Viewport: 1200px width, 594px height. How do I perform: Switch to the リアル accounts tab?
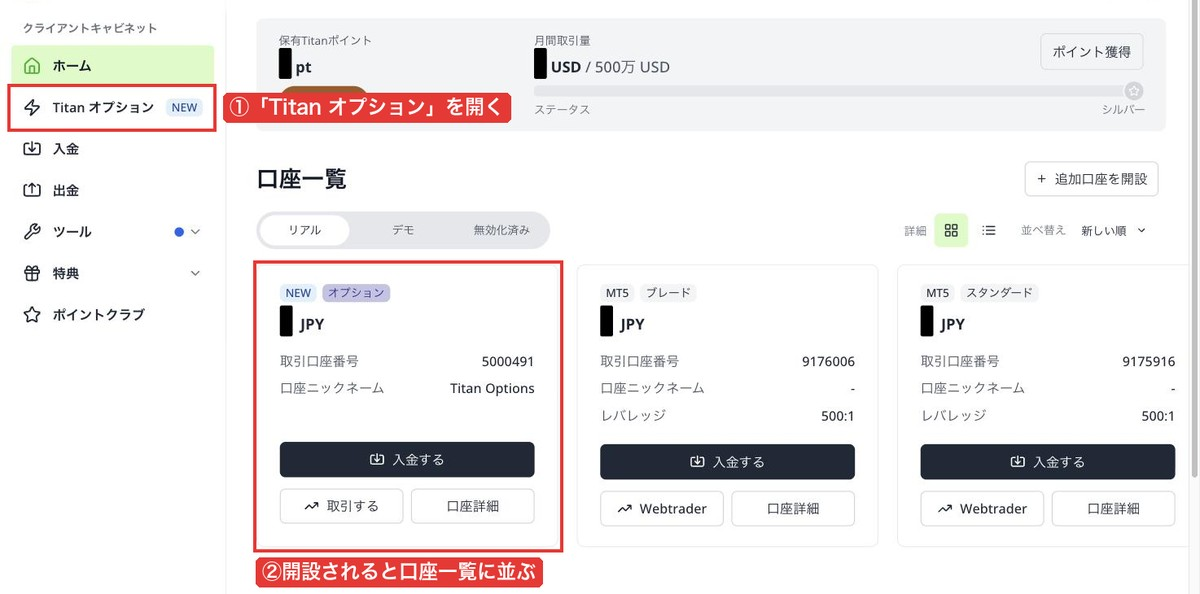click(x=305, y=230)
